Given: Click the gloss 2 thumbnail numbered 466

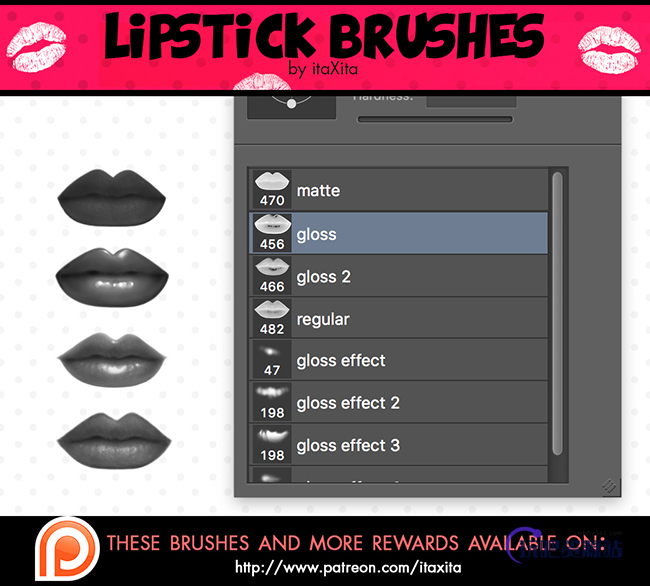Looking at the screenshot, I should coord(272,276).
